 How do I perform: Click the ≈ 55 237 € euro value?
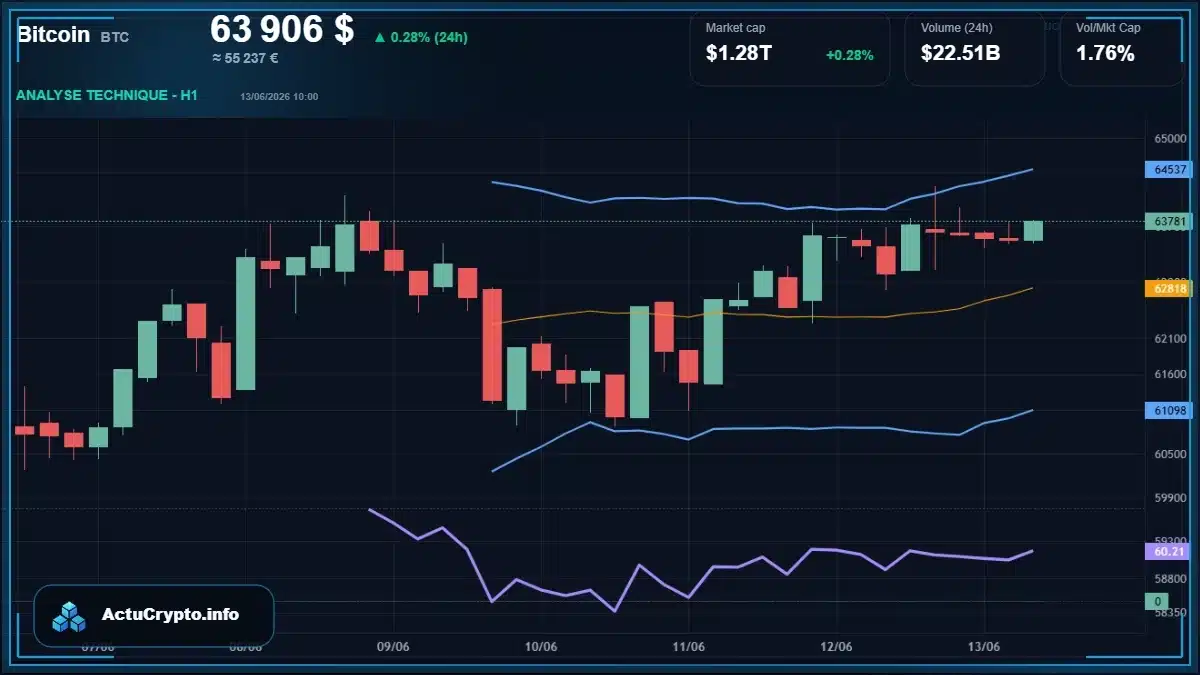click(245, 58)
